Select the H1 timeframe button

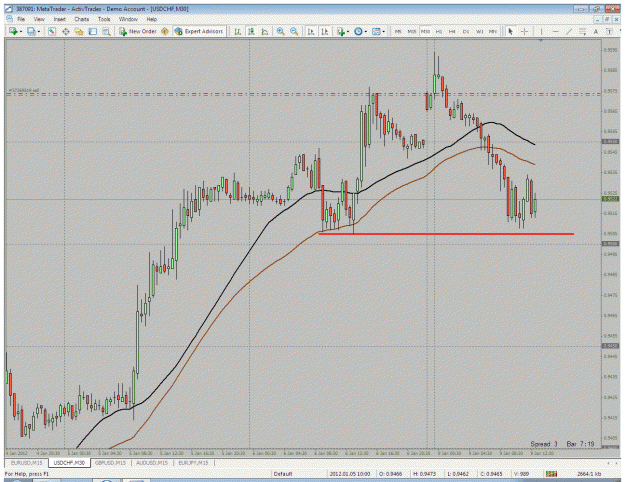438,31
